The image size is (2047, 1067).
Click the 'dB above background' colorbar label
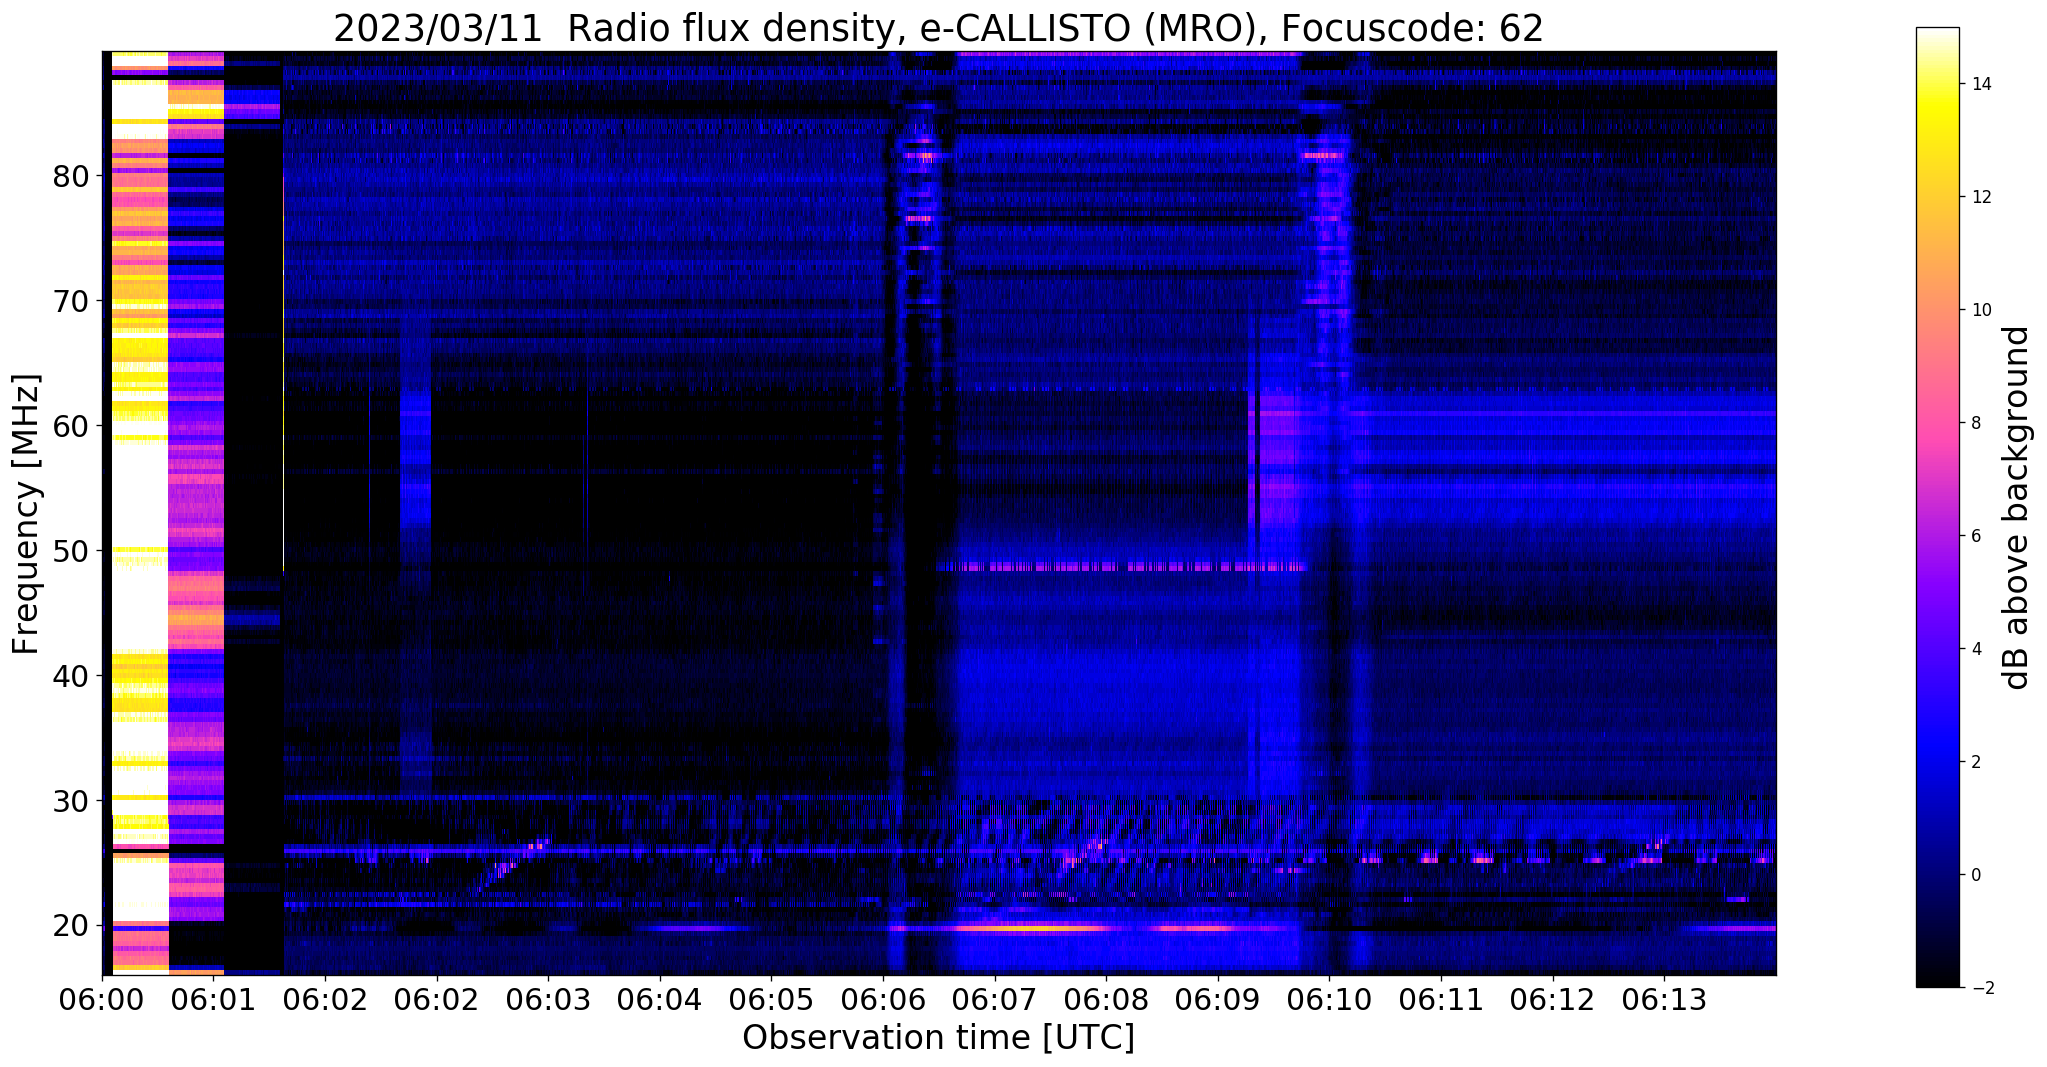coord(2016,507)
